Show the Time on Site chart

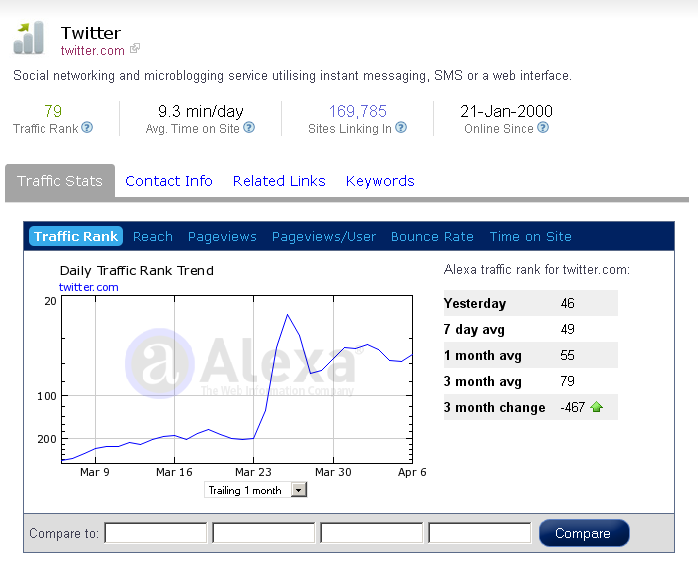point(531,236)
